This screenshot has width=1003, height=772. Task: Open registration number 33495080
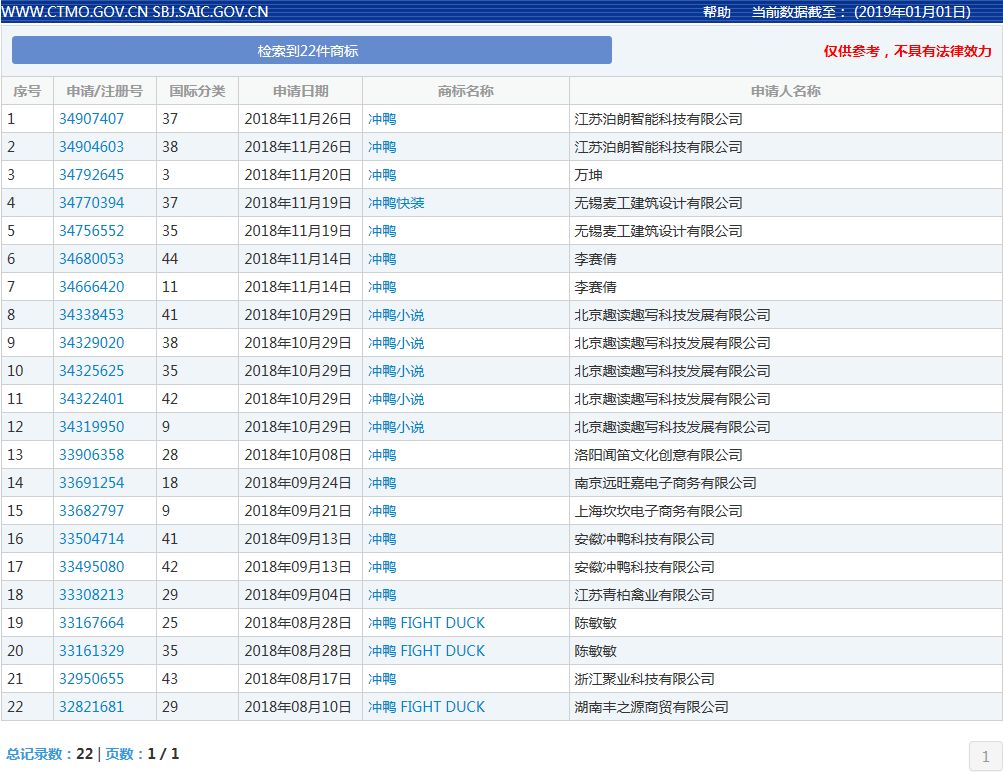tap(91, 567)
